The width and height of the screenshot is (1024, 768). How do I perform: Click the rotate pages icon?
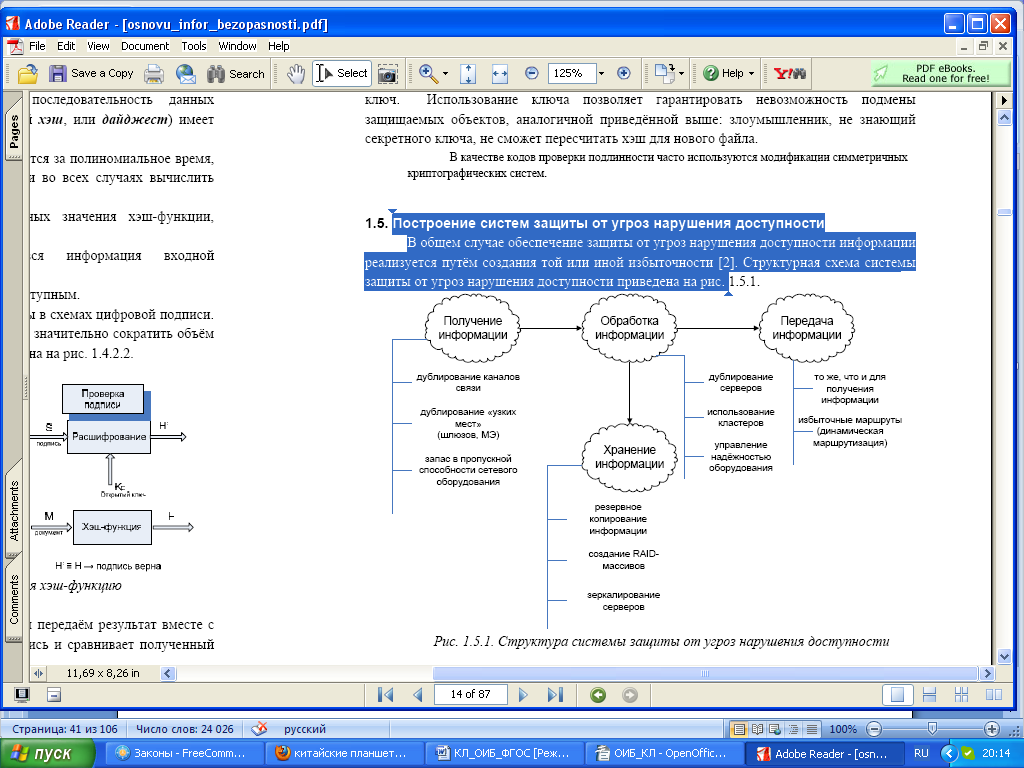click(664, 73)
